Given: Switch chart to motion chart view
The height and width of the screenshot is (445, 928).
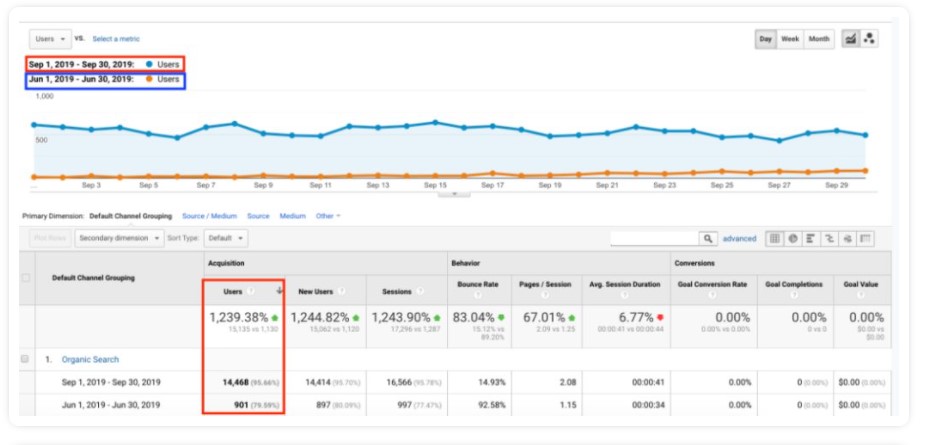Looking at the screenshot, I should (869, 39).
